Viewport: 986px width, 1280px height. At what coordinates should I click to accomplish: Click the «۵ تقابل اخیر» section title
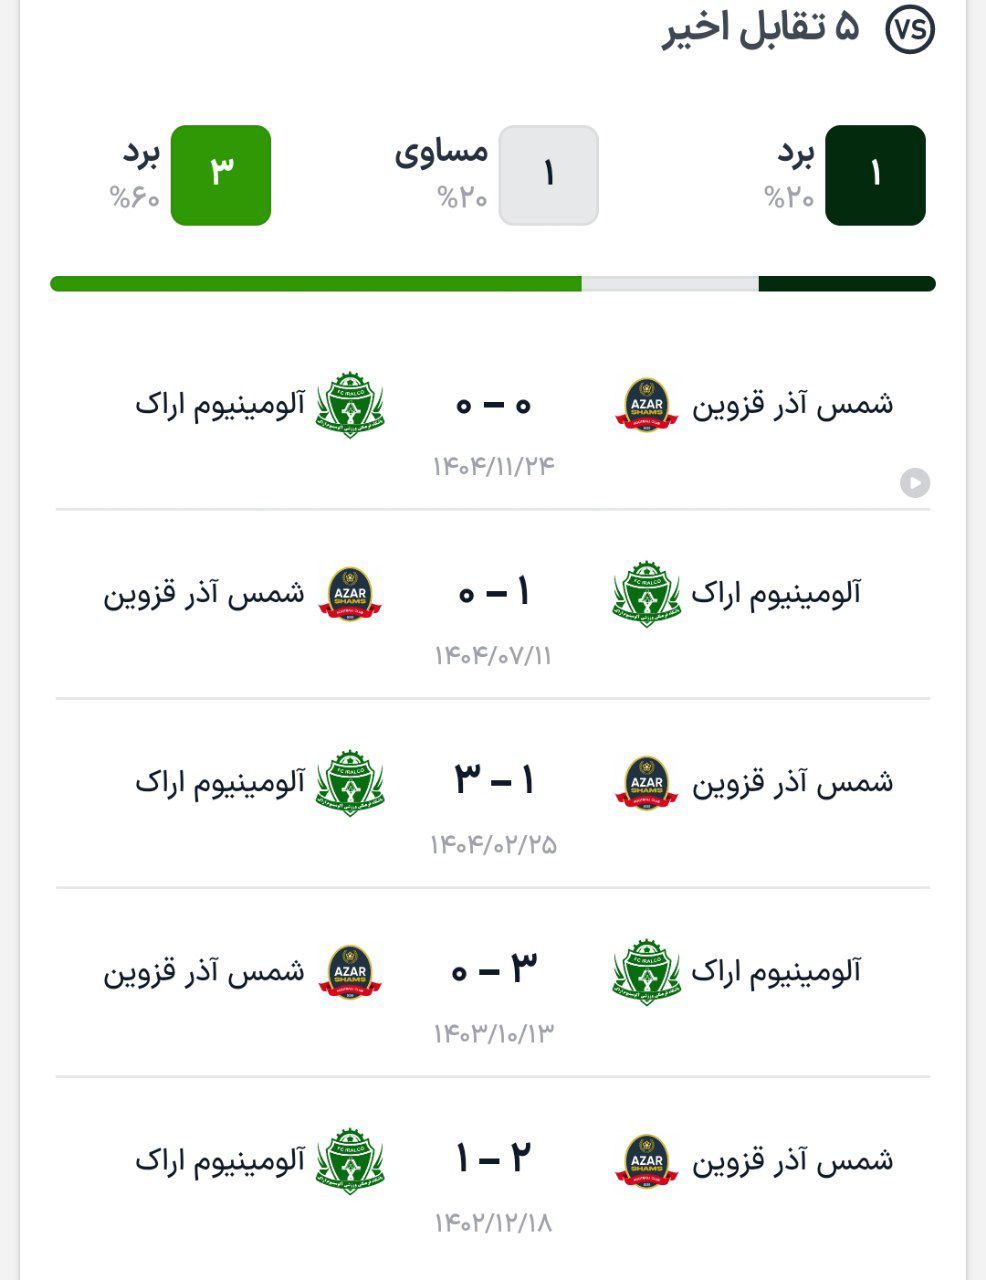tap(760, 30)
